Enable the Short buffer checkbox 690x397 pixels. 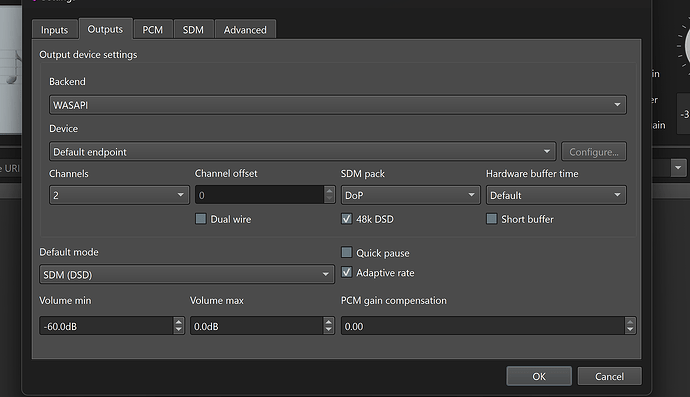tap(492, 219)
